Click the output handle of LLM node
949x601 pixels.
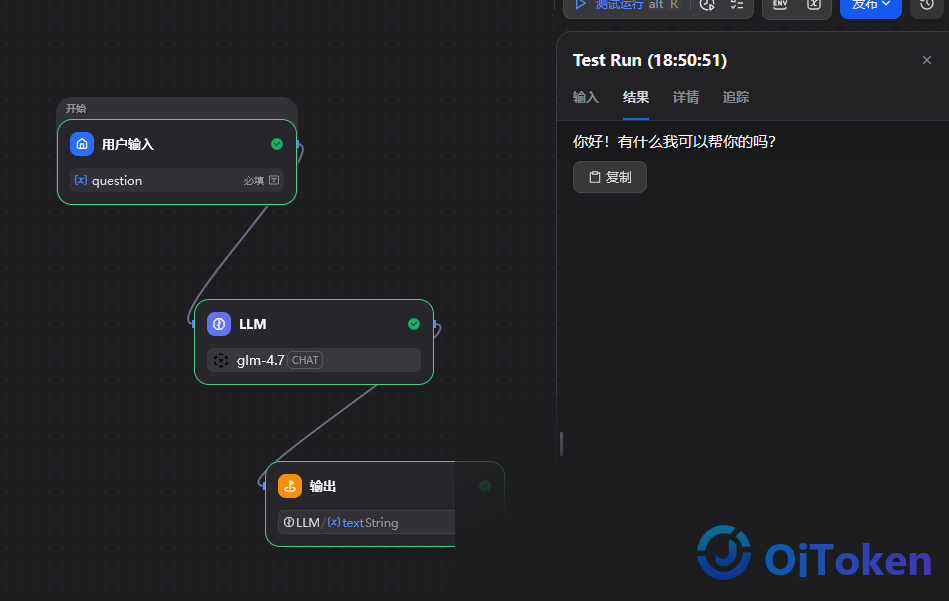click(x=435, y=324)
